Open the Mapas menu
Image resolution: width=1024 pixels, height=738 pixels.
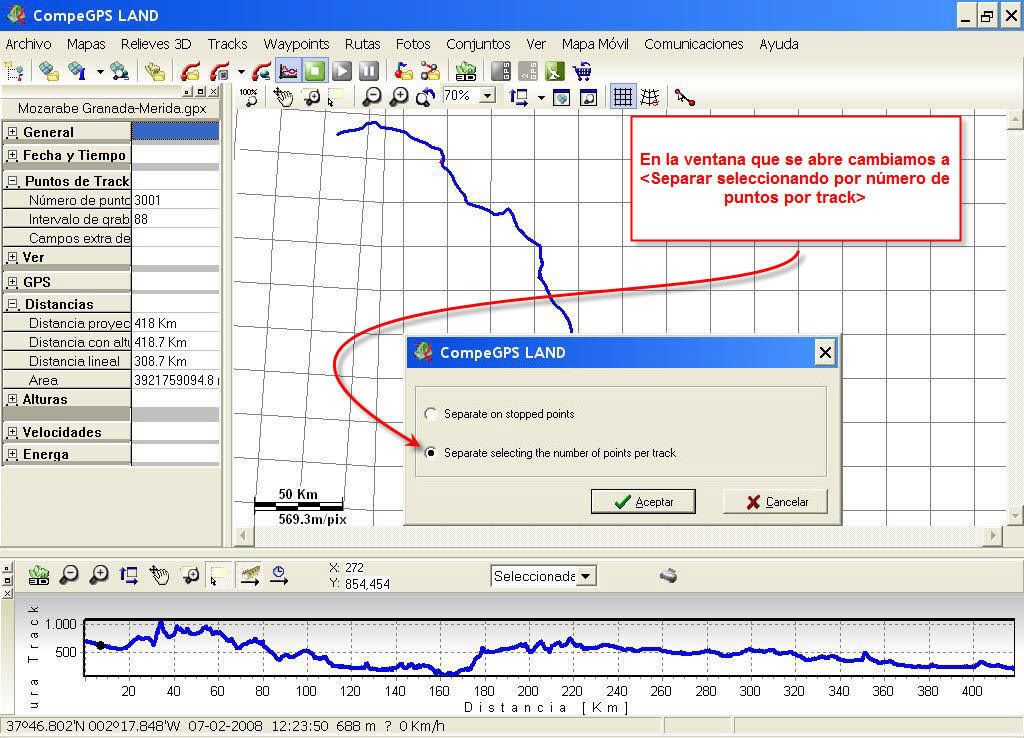[x=86, y=44]
